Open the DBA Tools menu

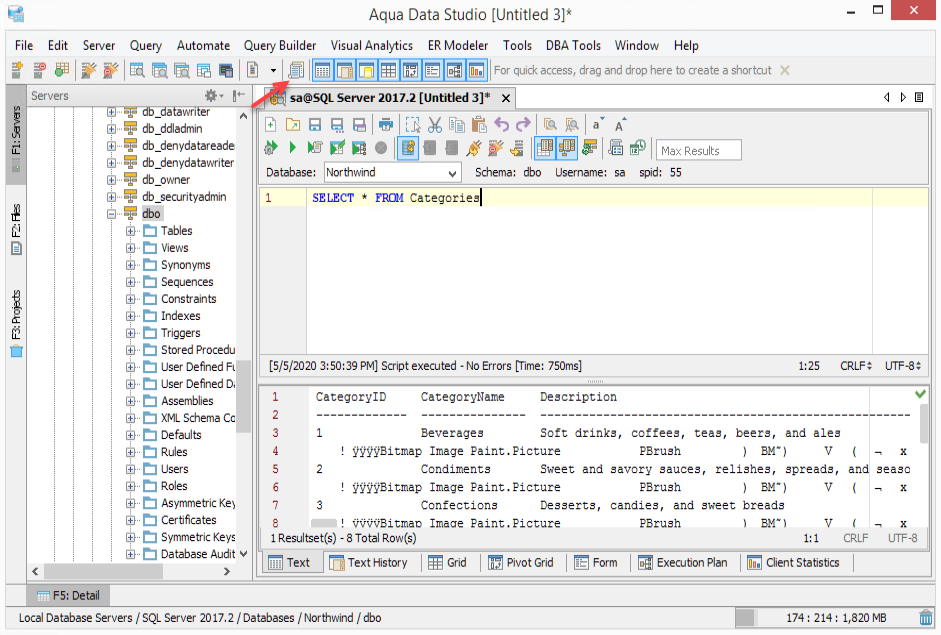coord(573,45)
